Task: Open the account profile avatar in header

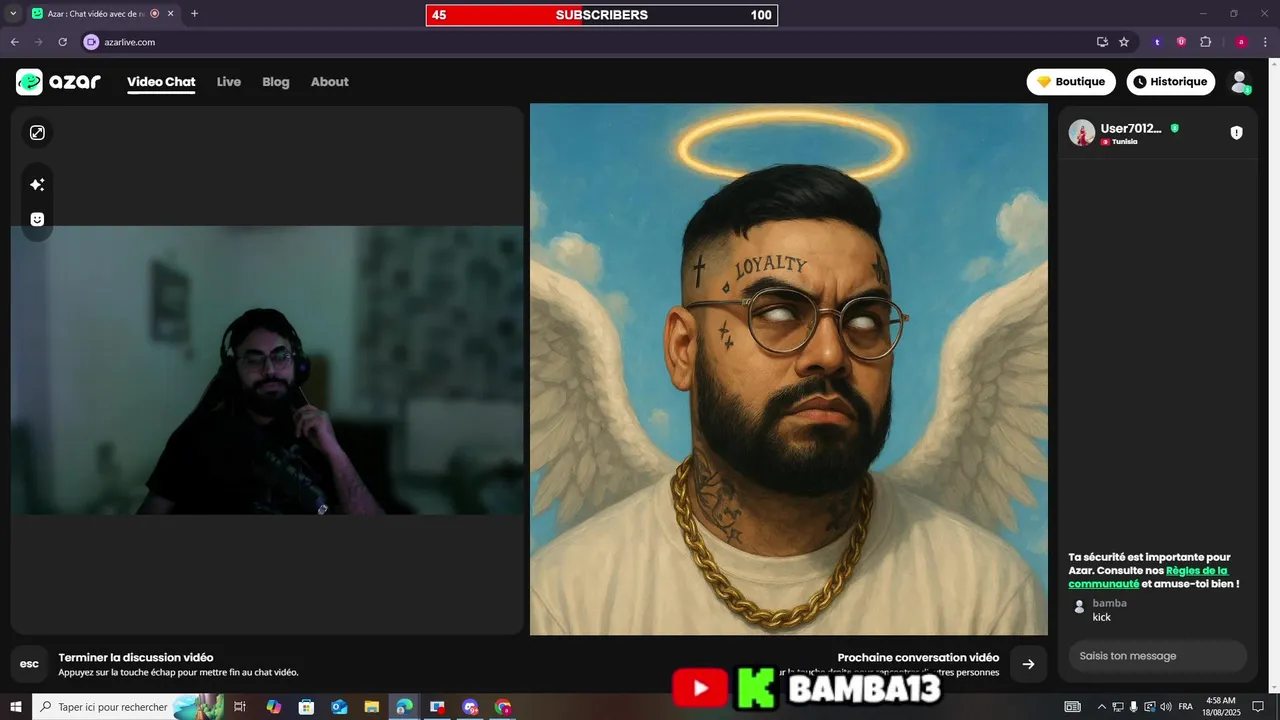Action: (1240, 82)
